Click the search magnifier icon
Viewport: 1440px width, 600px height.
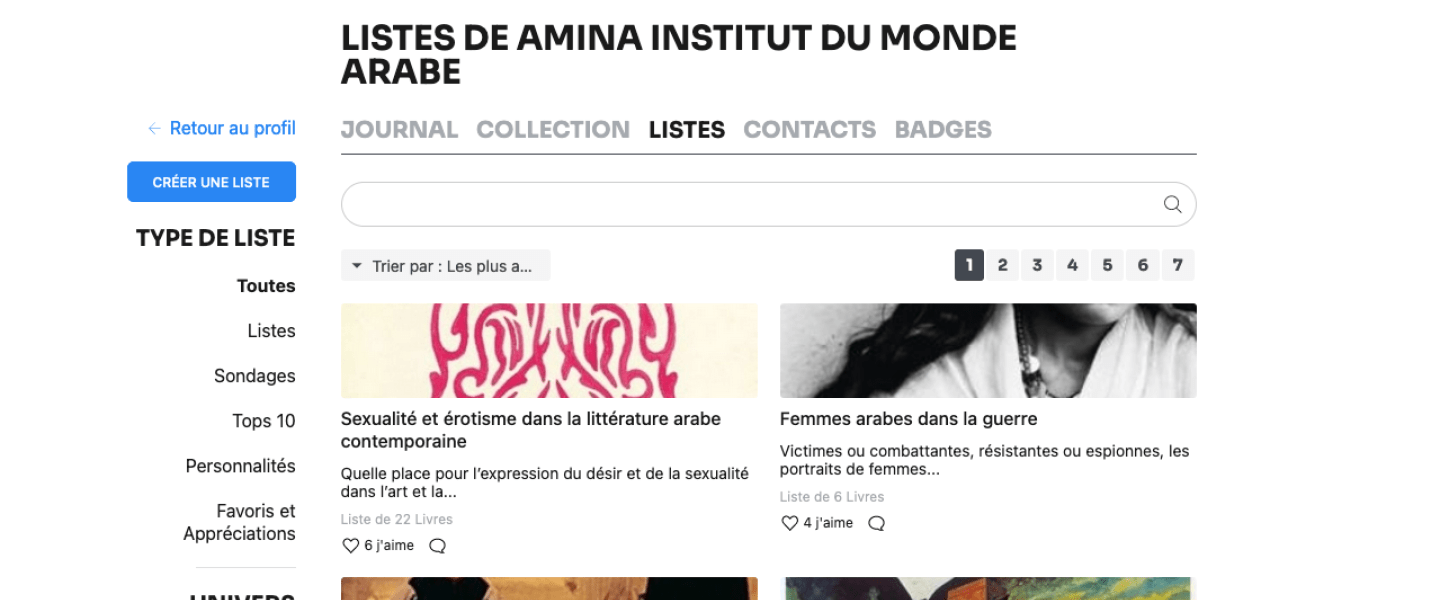tap(1172, 204)
